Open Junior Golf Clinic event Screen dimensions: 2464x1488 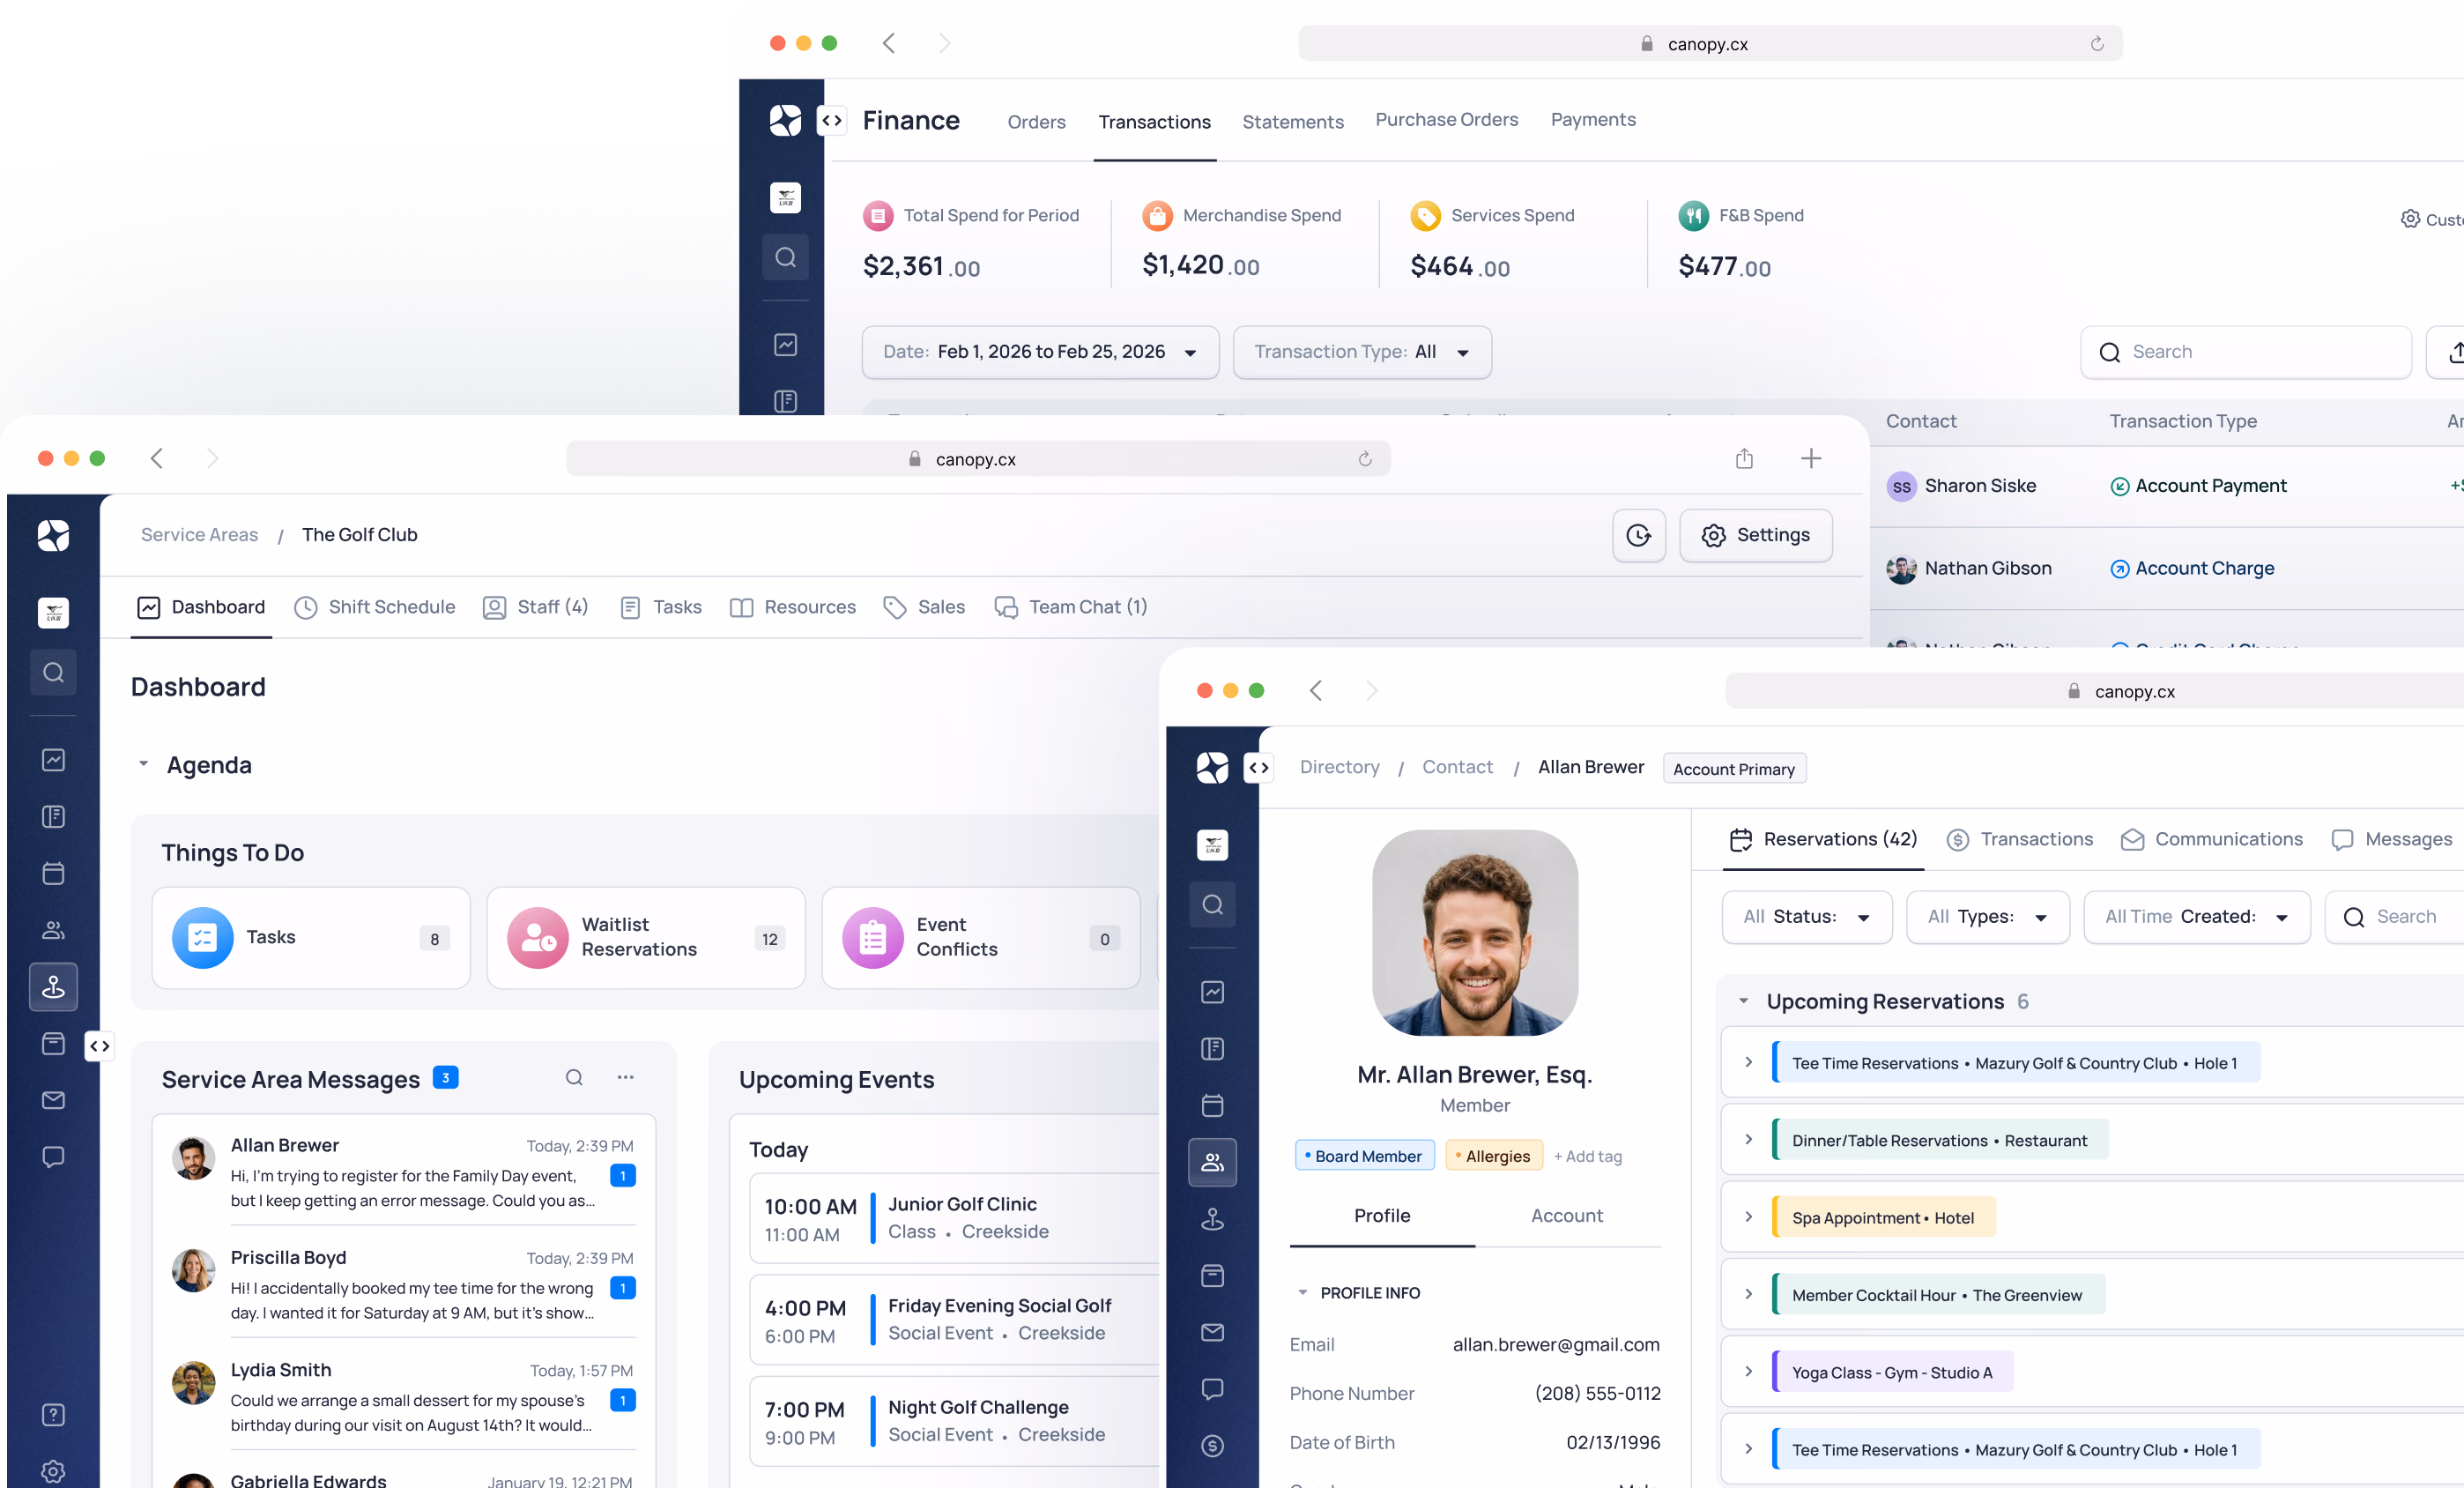click(955, 1217)
